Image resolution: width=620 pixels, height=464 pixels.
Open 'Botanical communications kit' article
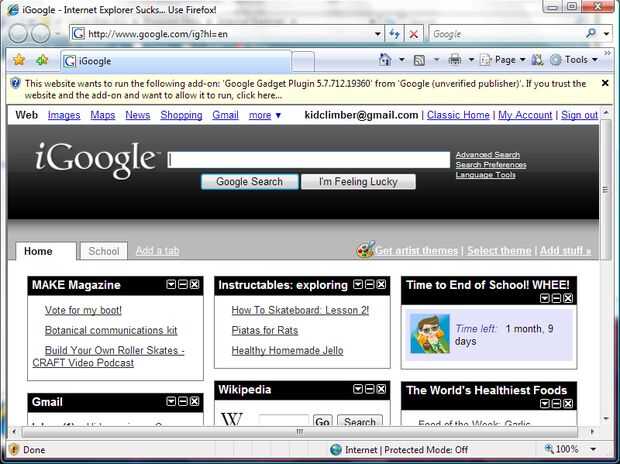(x=111, y=330)
